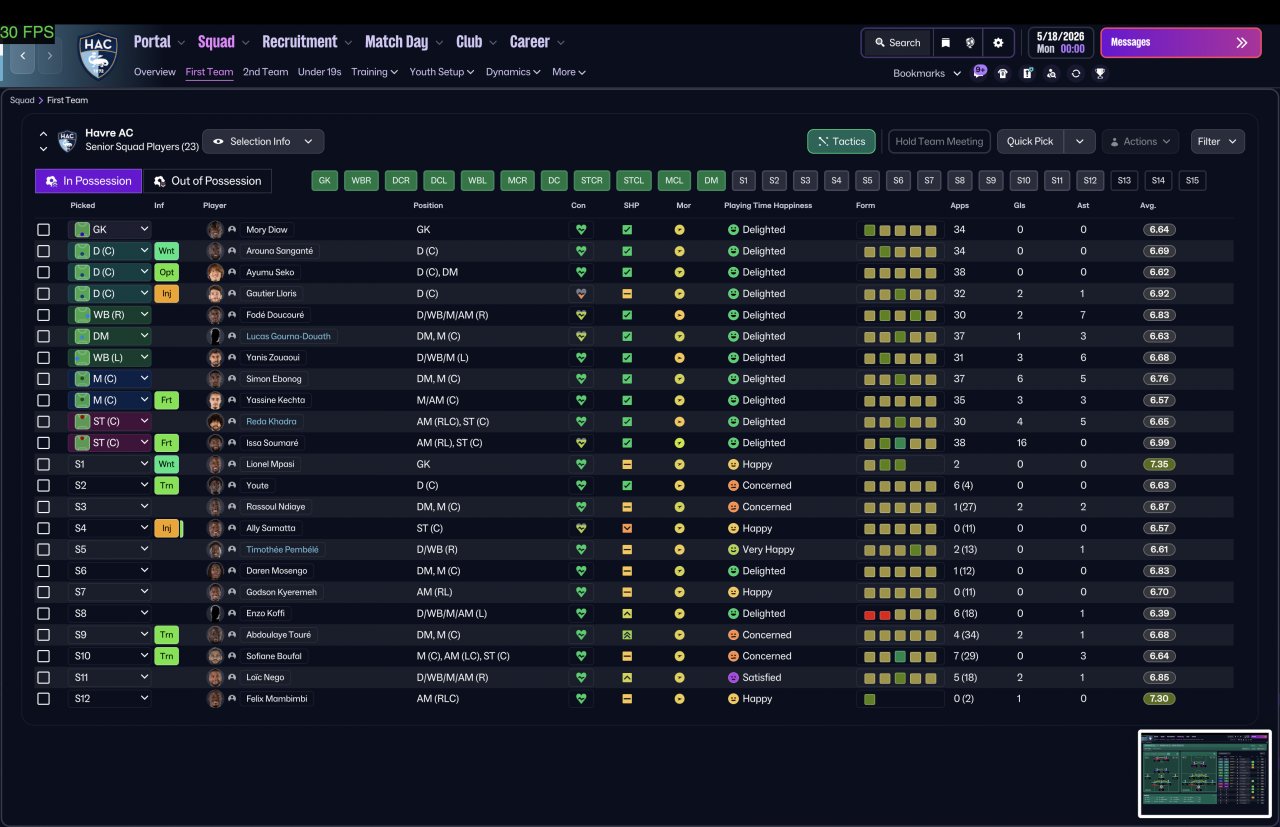This screenshot has width=1280, height=827.
Task: Click Lionel Mpasi's 7.35 average rating pill
Action: click(x=1161, y=464)
